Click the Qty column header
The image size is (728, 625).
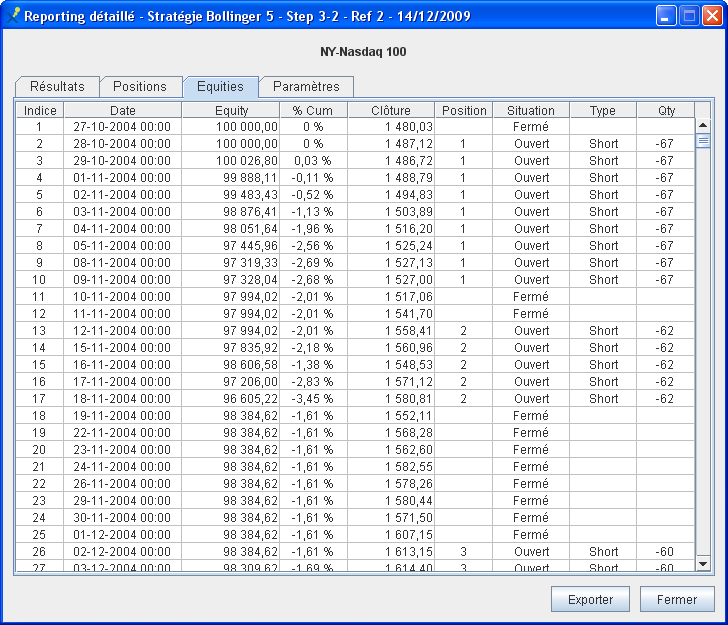pos(666,110)
